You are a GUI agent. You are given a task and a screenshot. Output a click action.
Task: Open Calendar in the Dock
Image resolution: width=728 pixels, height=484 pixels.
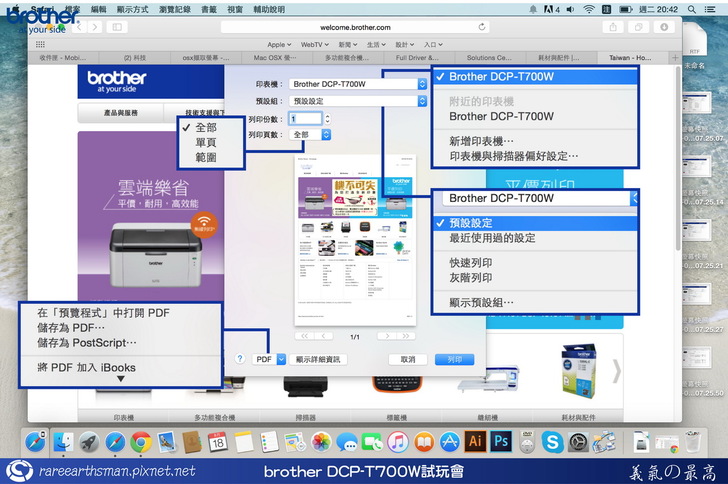217,442
